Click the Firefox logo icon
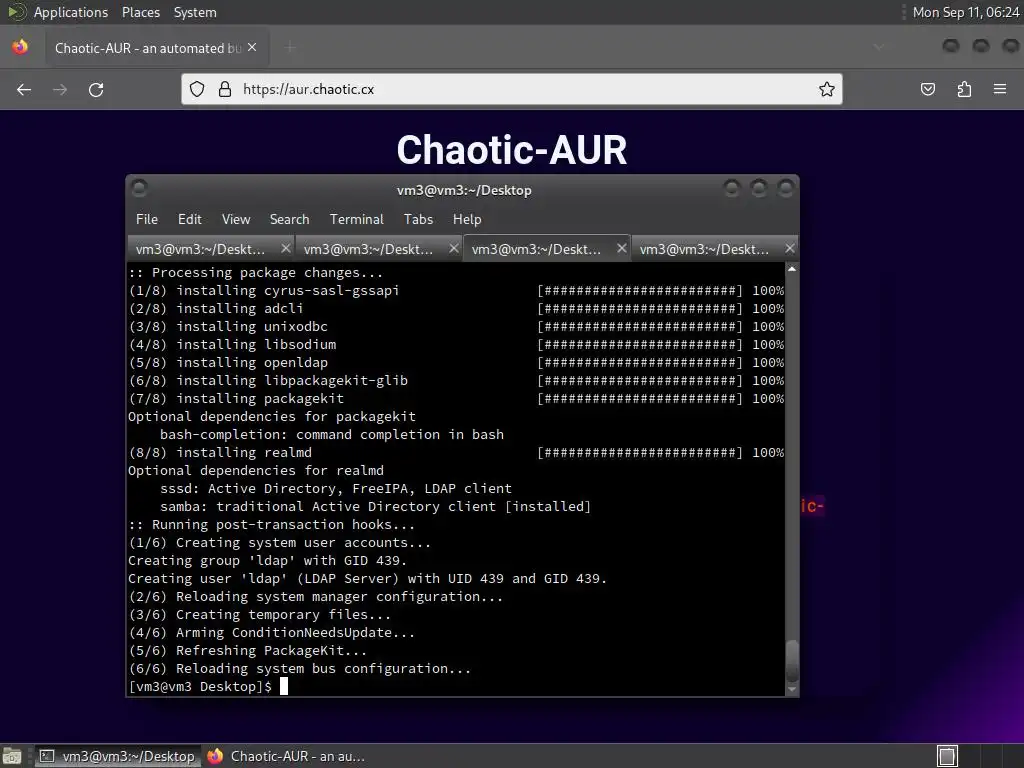The width and height of the screenshot is (1024, 768). point(20,47)
